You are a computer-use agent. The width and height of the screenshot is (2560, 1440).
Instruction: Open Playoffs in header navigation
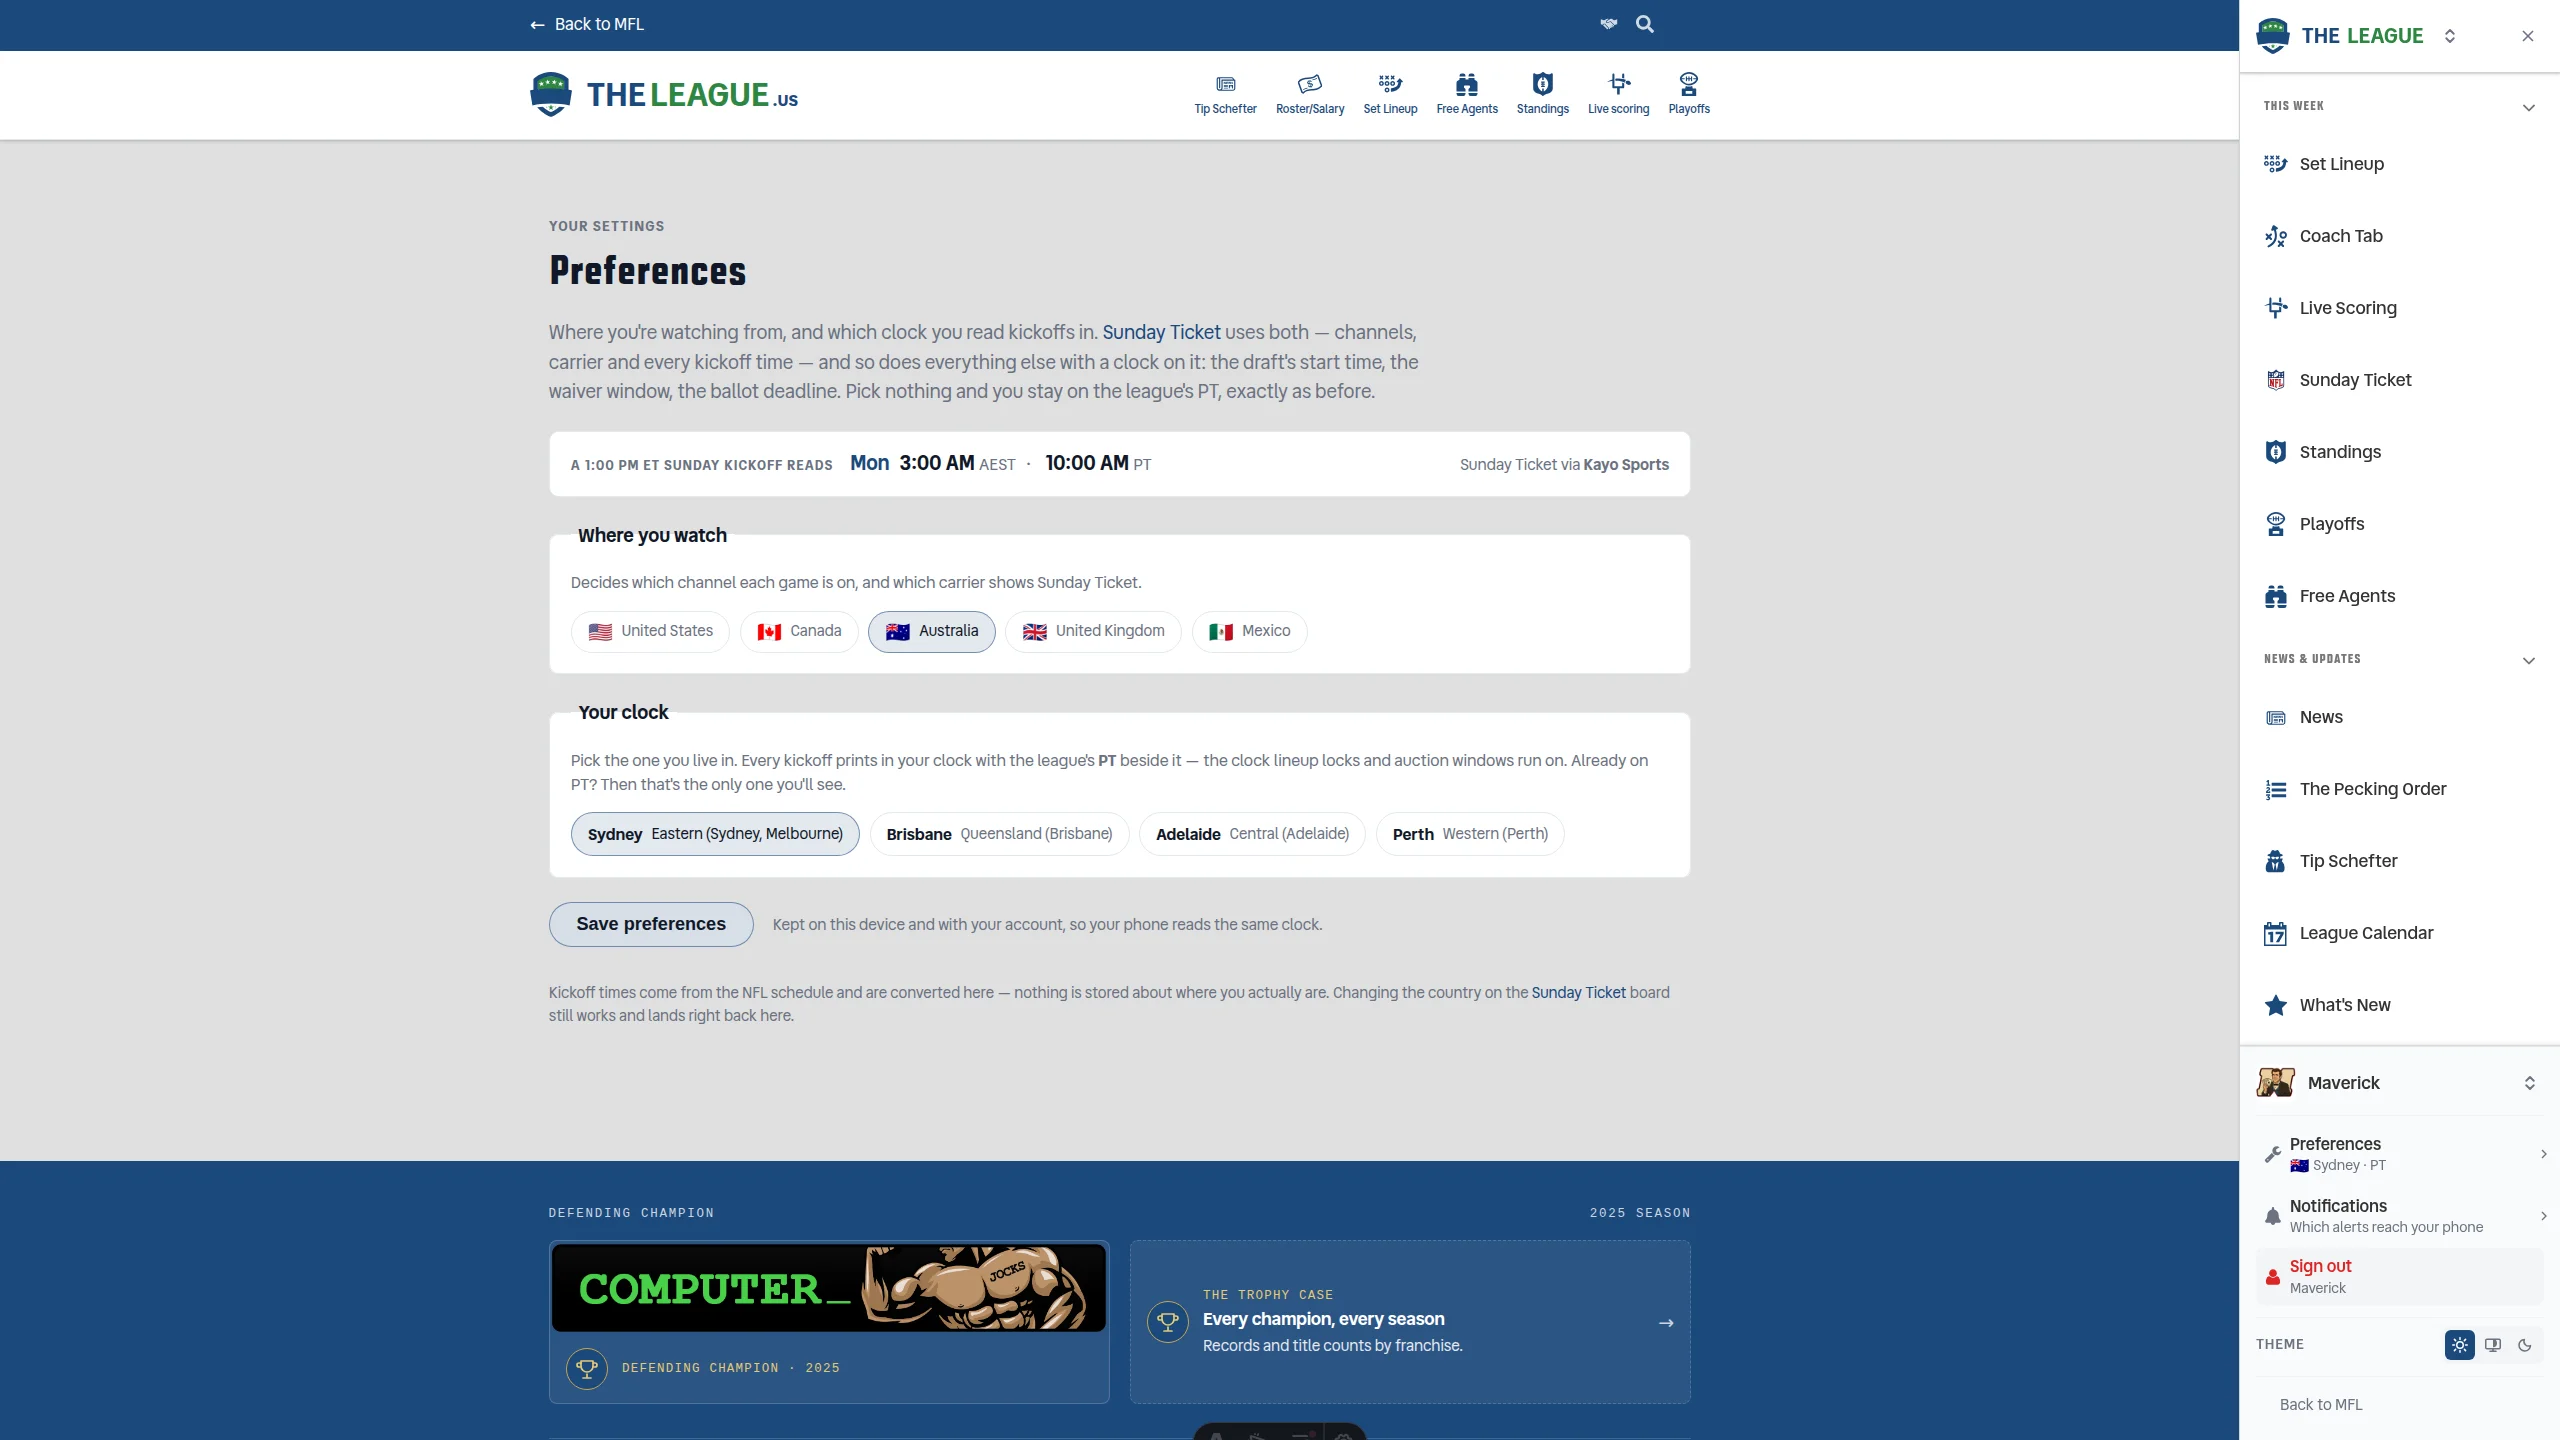click(1689, 95)
